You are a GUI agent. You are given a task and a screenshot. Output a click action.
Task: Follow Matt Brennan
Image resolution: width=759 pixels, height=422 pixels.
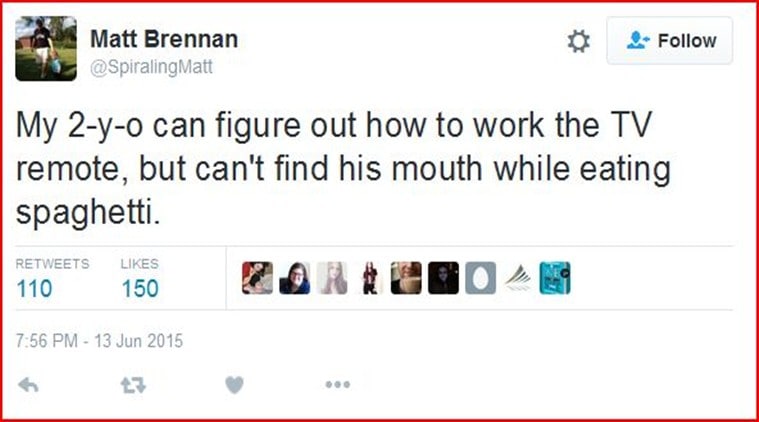(x=669, y=41)
